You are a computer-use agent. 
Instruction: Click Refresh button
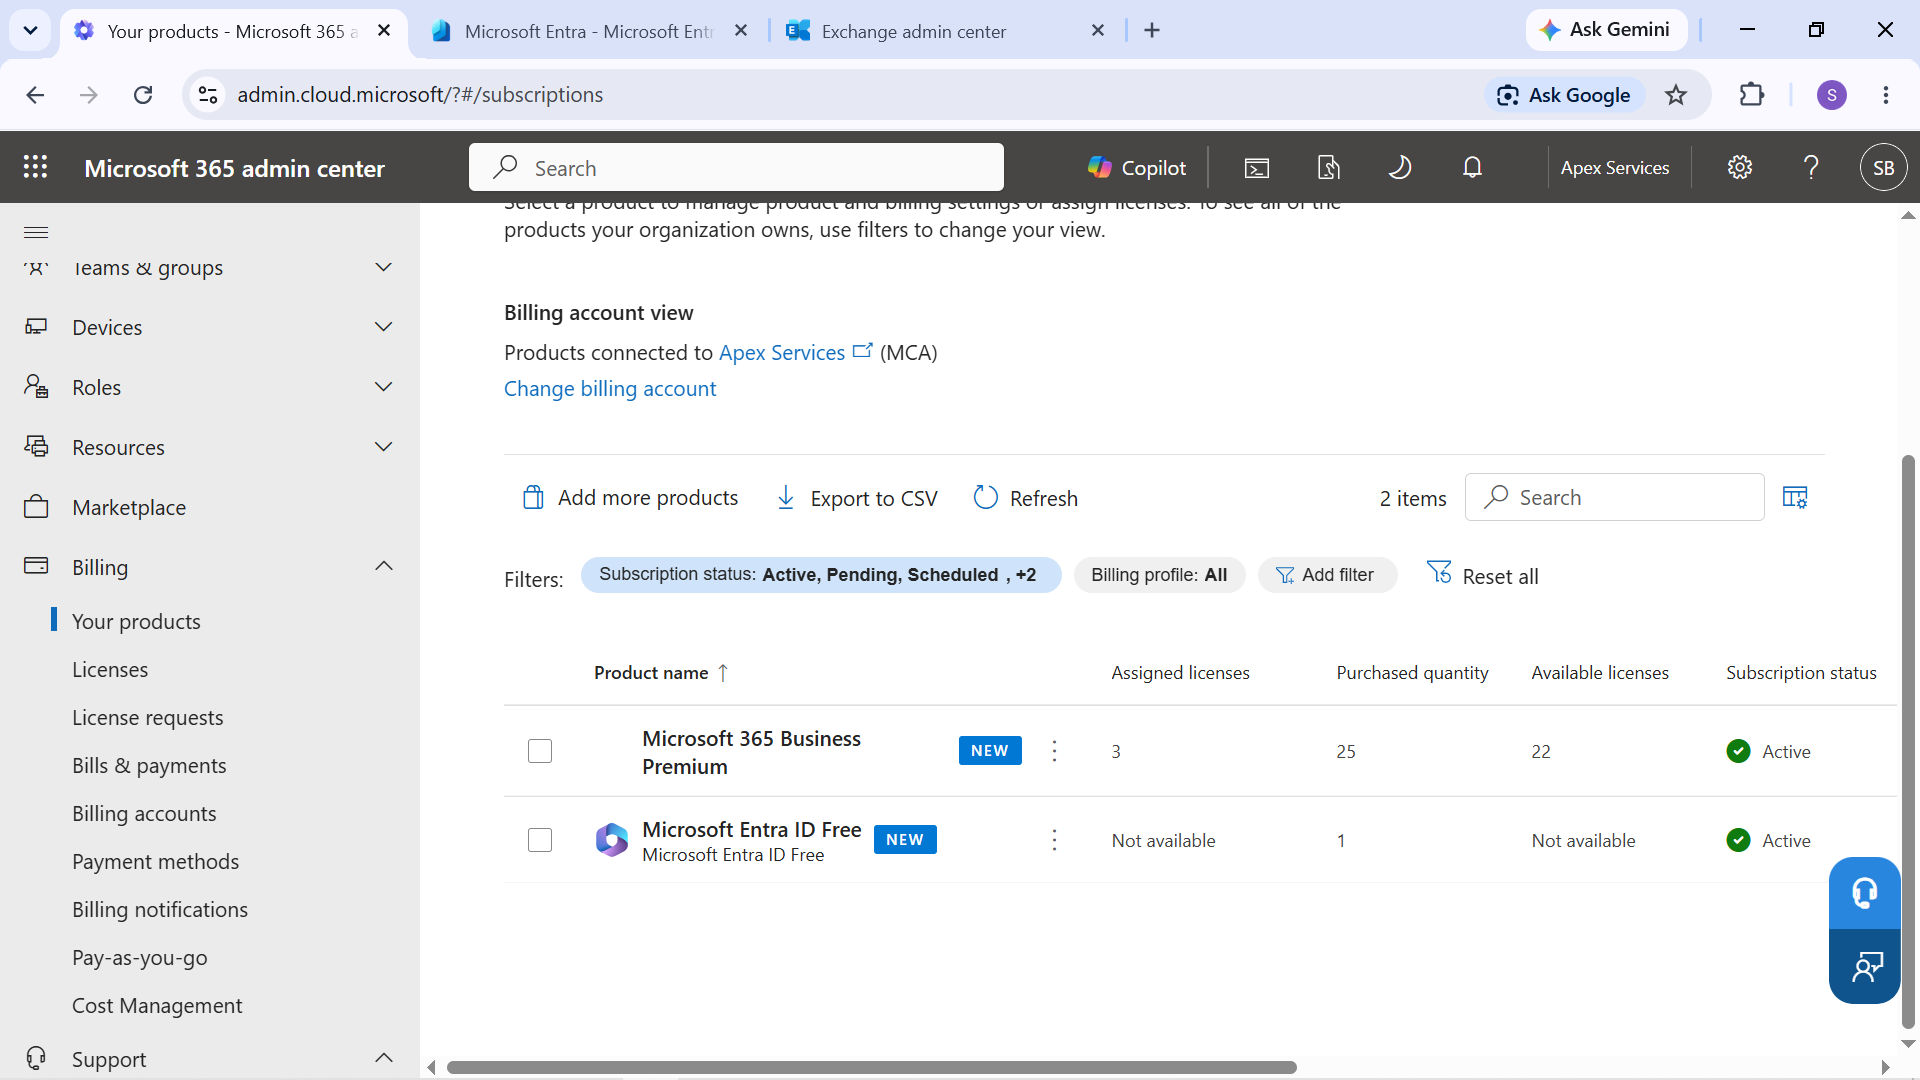(1026, 498)
